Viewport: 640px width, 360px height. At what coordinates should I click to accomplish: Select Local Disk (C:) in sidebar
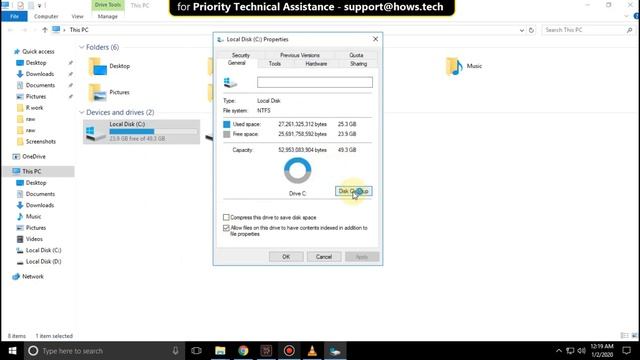[x=43, y=250]
